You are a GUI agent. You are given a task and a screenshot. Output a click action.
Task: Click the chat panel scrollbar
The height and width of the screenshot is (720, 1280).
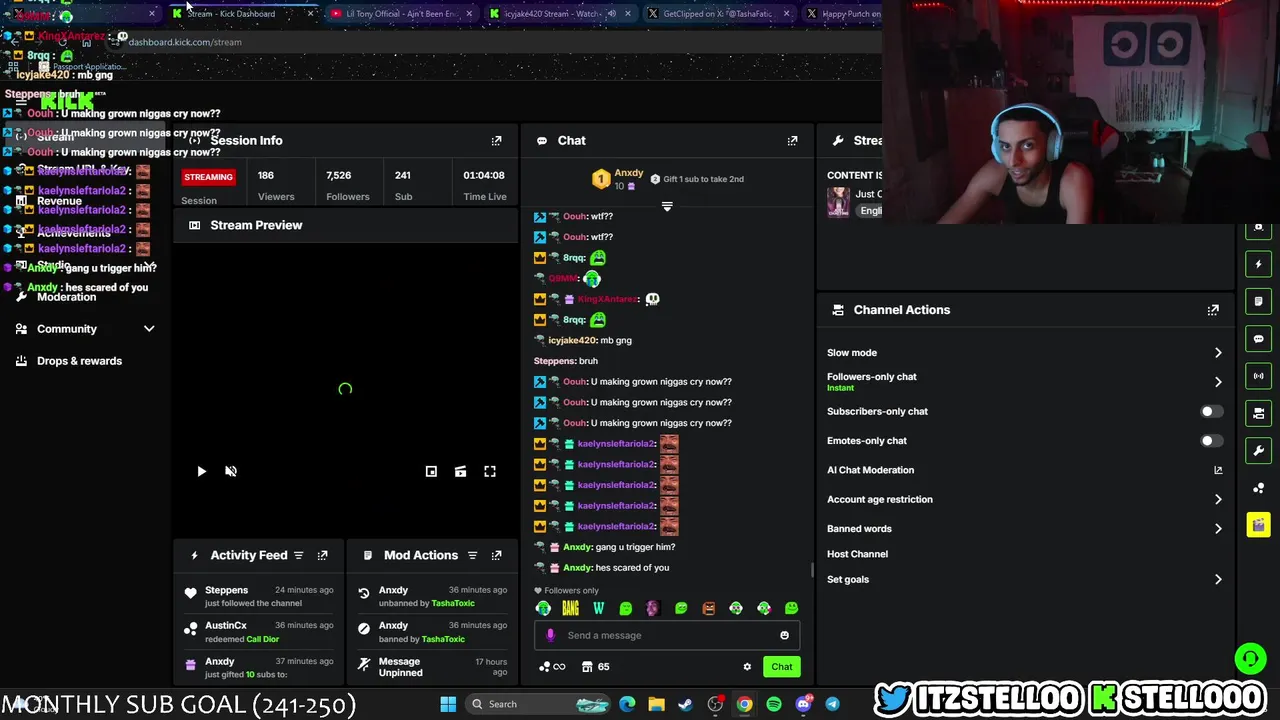click(811, 570)
